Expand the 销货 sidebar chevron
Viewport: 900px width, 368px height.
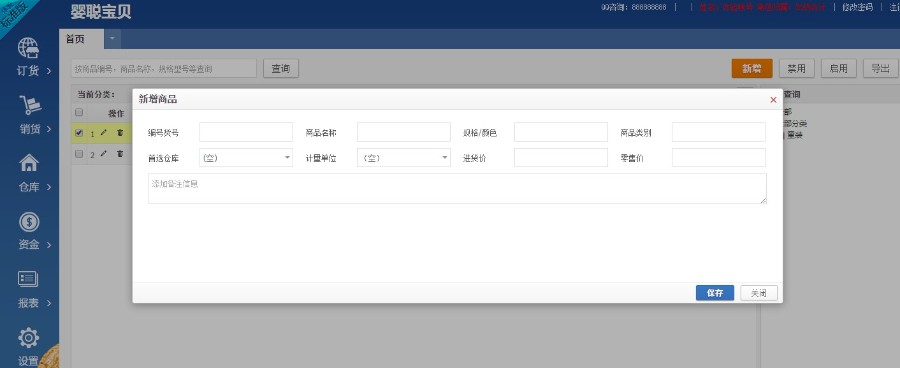click(x=49, y=129)
